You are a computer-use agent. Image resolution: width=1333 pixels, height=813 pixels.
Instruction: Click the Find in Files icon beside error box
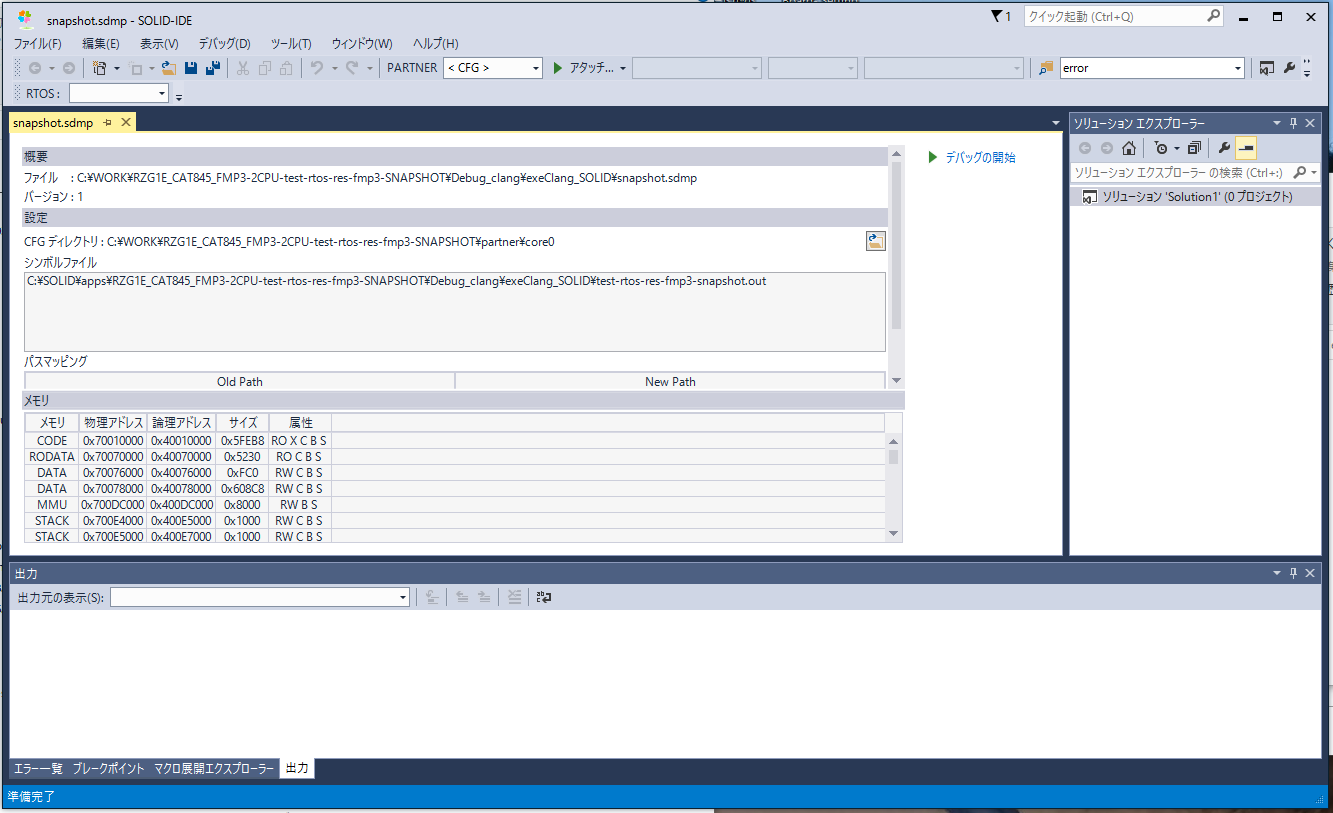1046,68
